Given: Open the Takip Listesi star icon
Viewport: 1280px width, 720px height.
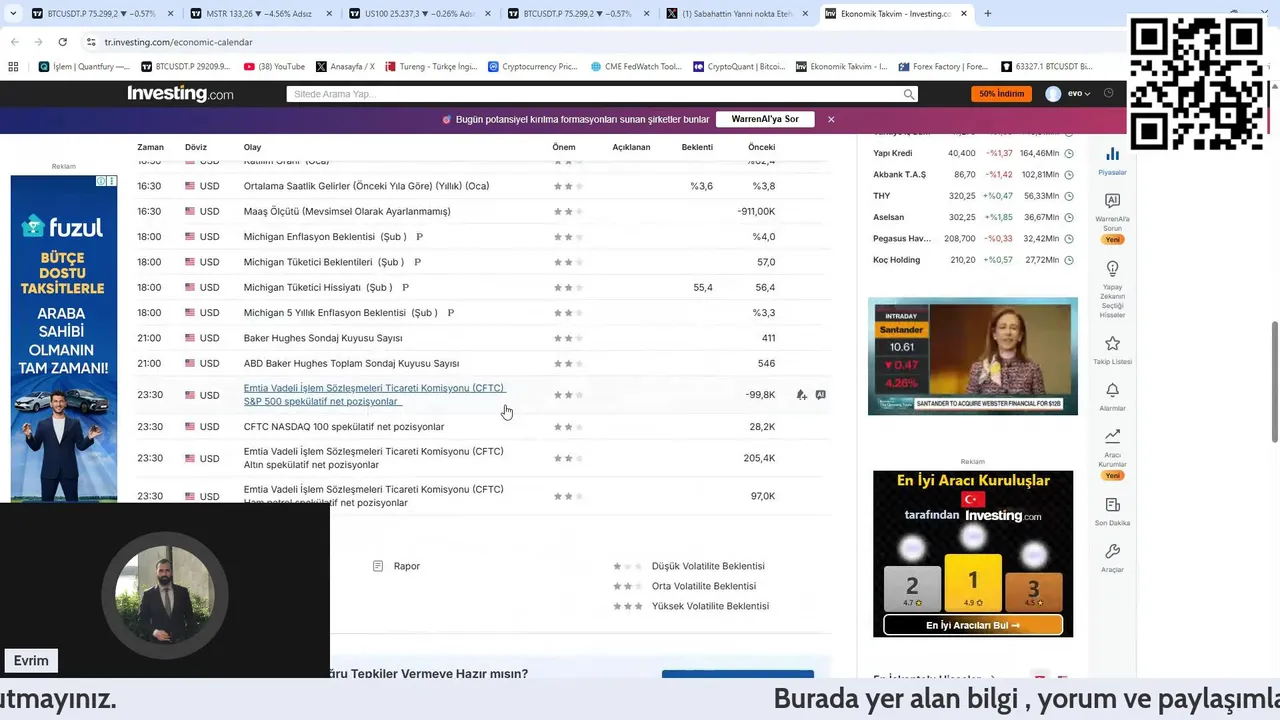Looking at the screenshot, I should pos(1112,344).
